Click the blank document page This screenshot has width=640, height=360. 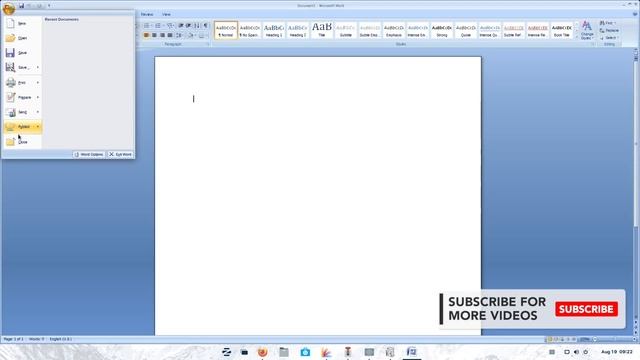point(318,196)
